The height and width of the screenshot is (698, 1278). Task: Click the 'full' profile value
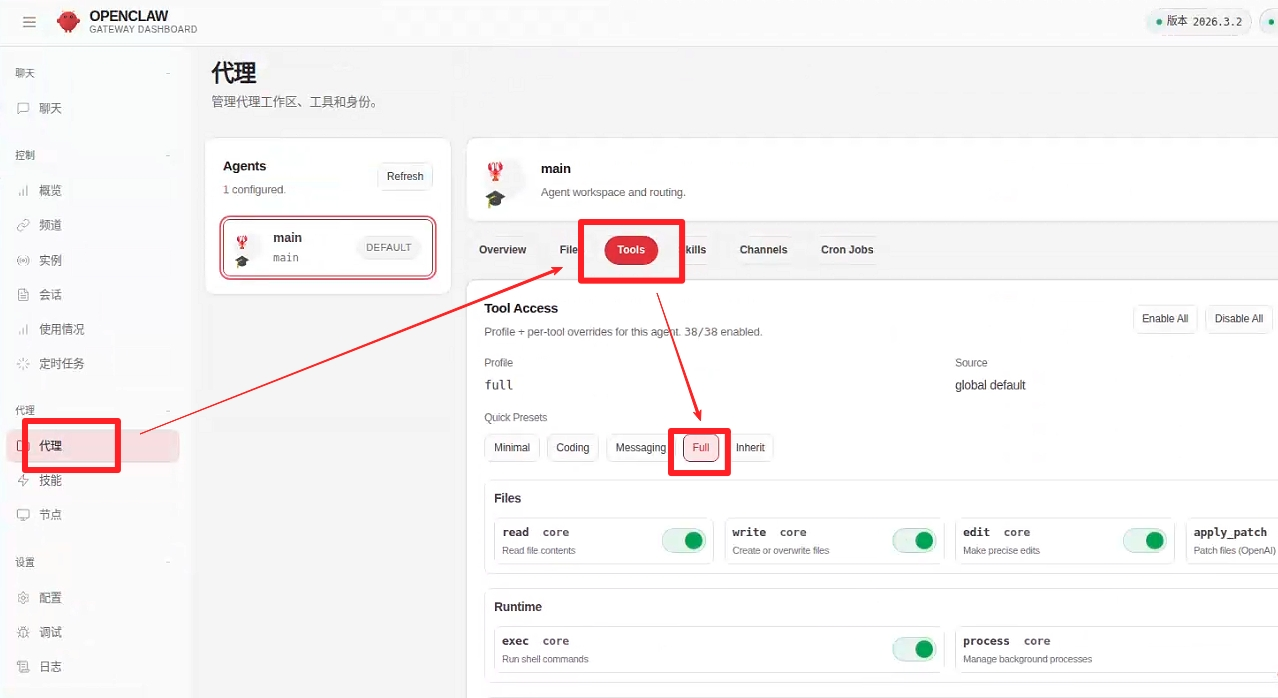(499, 385)
